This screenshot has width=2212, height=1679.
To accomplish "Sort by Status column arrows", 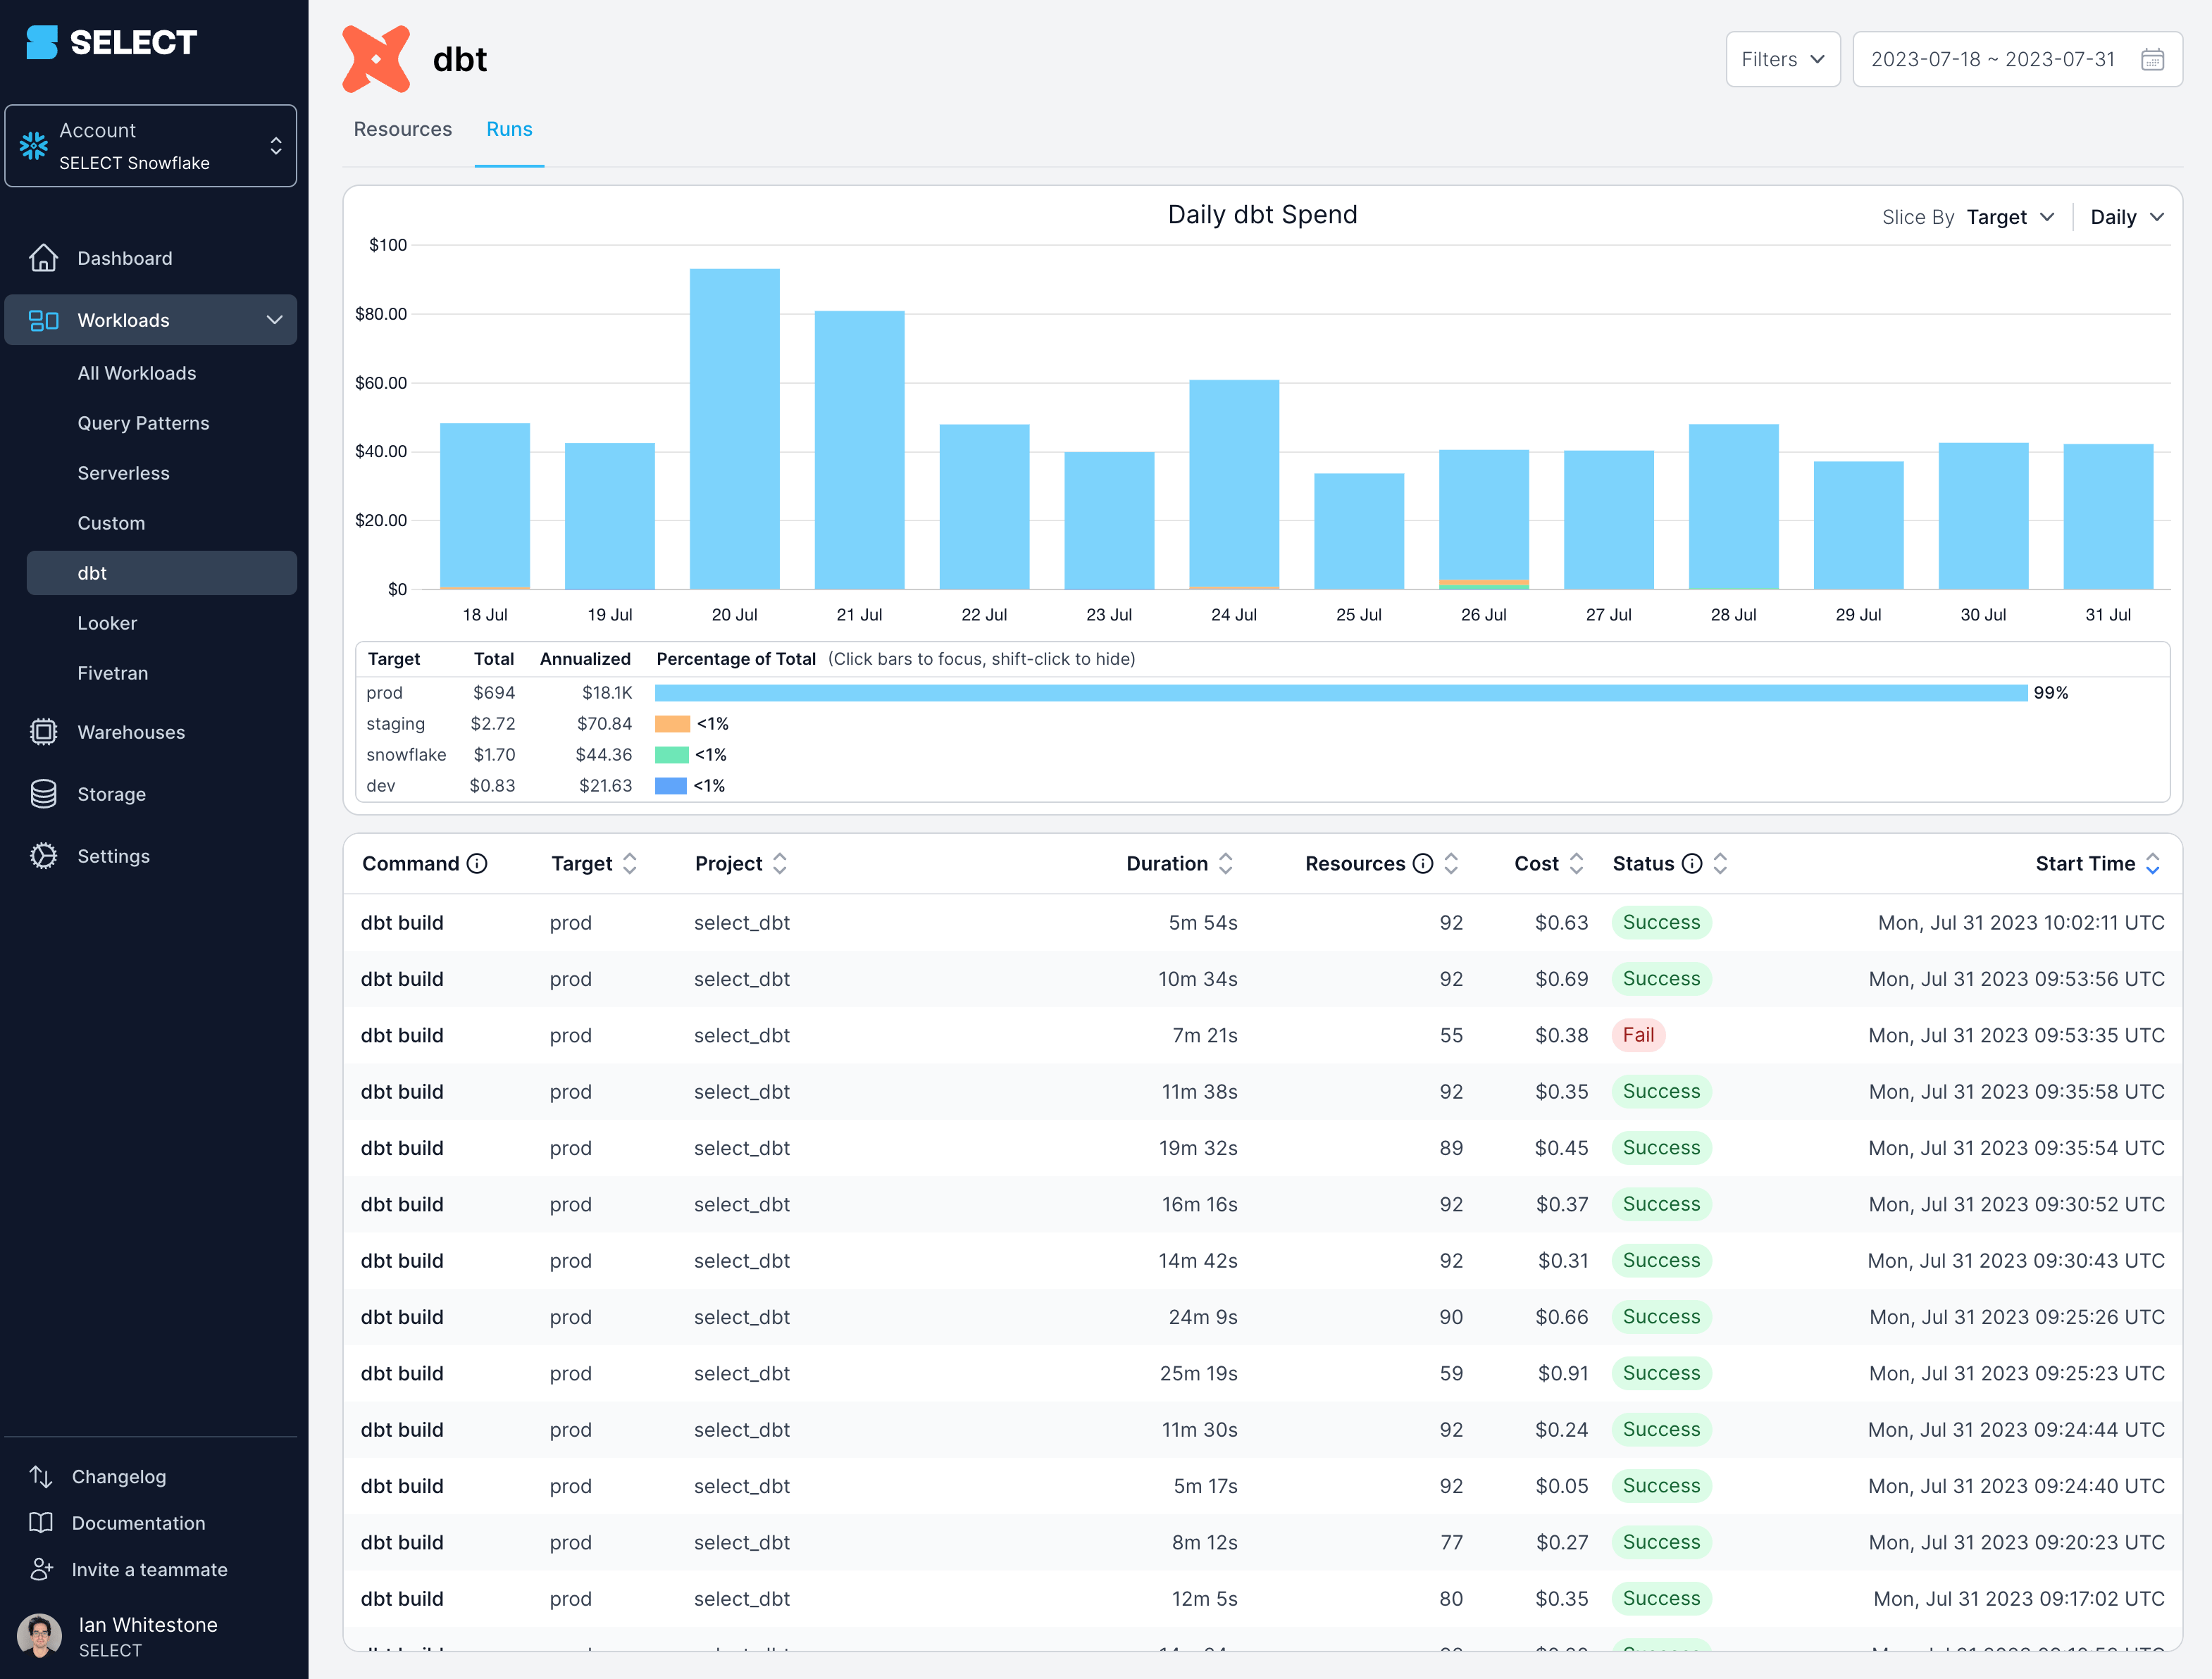I will click(x=1720, y=863).
